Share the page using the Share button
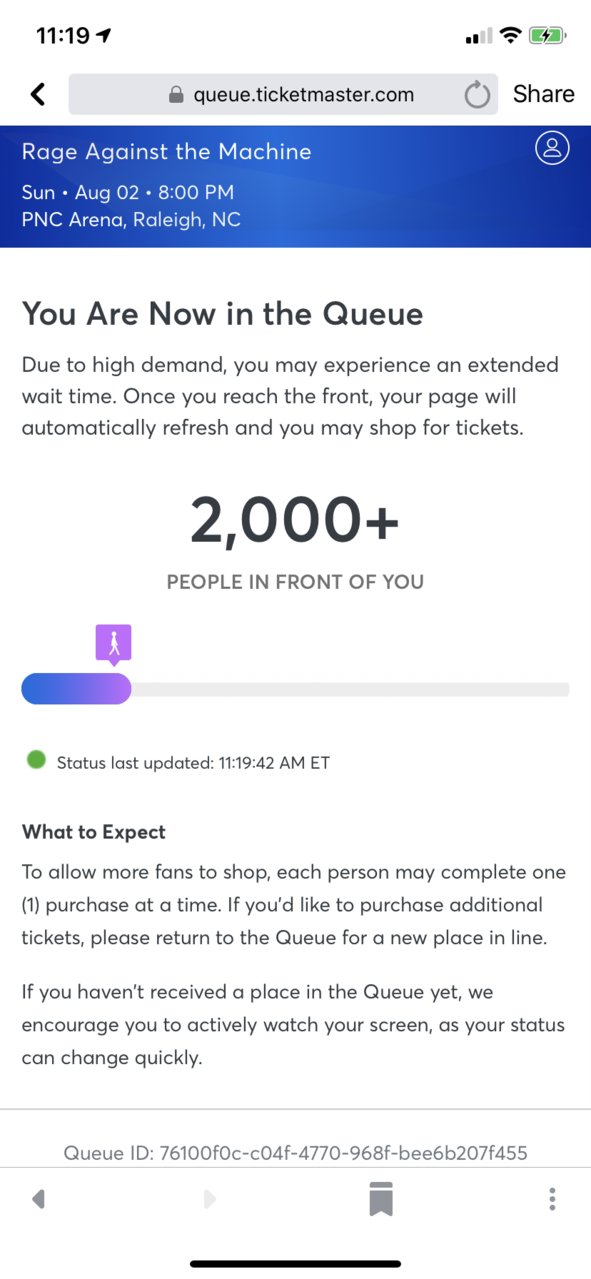Screen dimensions: 591x1279 pos(544,94)
